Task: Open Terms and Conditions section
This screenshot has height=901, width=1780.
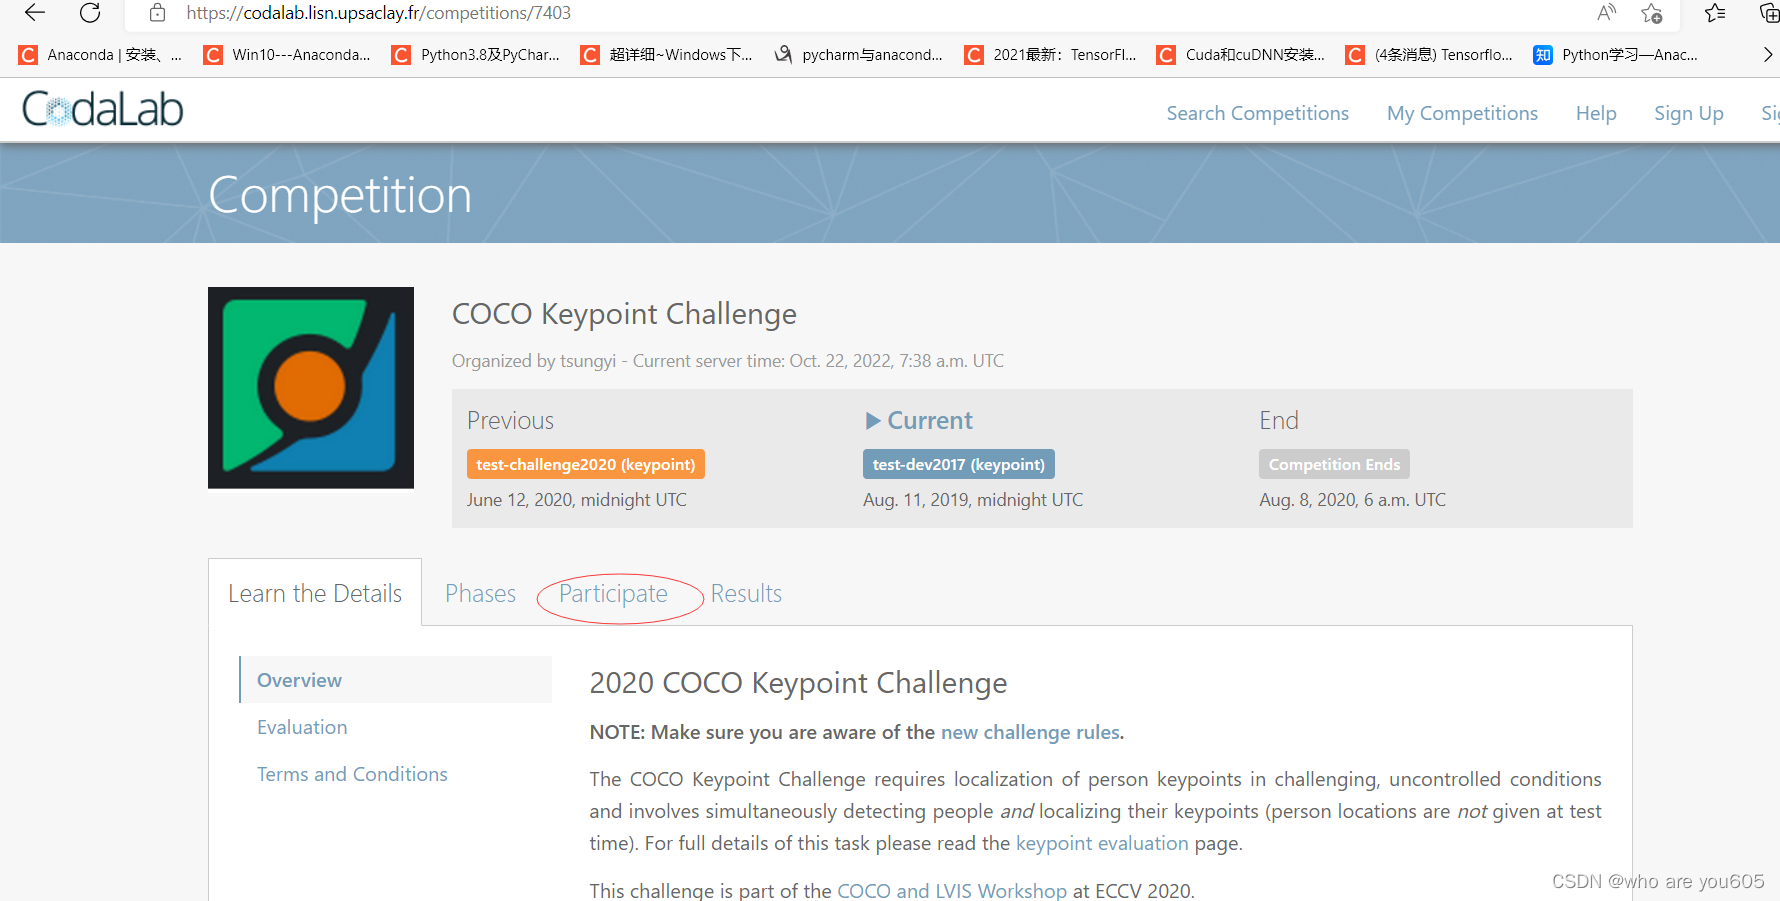Action: [352, 774]
